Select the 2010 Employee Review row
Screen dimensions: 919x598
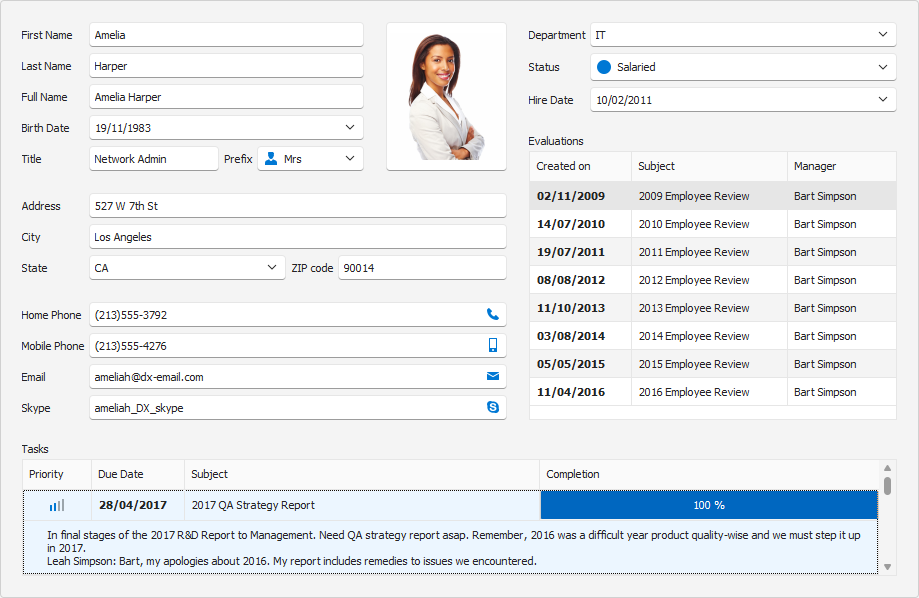pyautogui.click(x=713, y=224)
